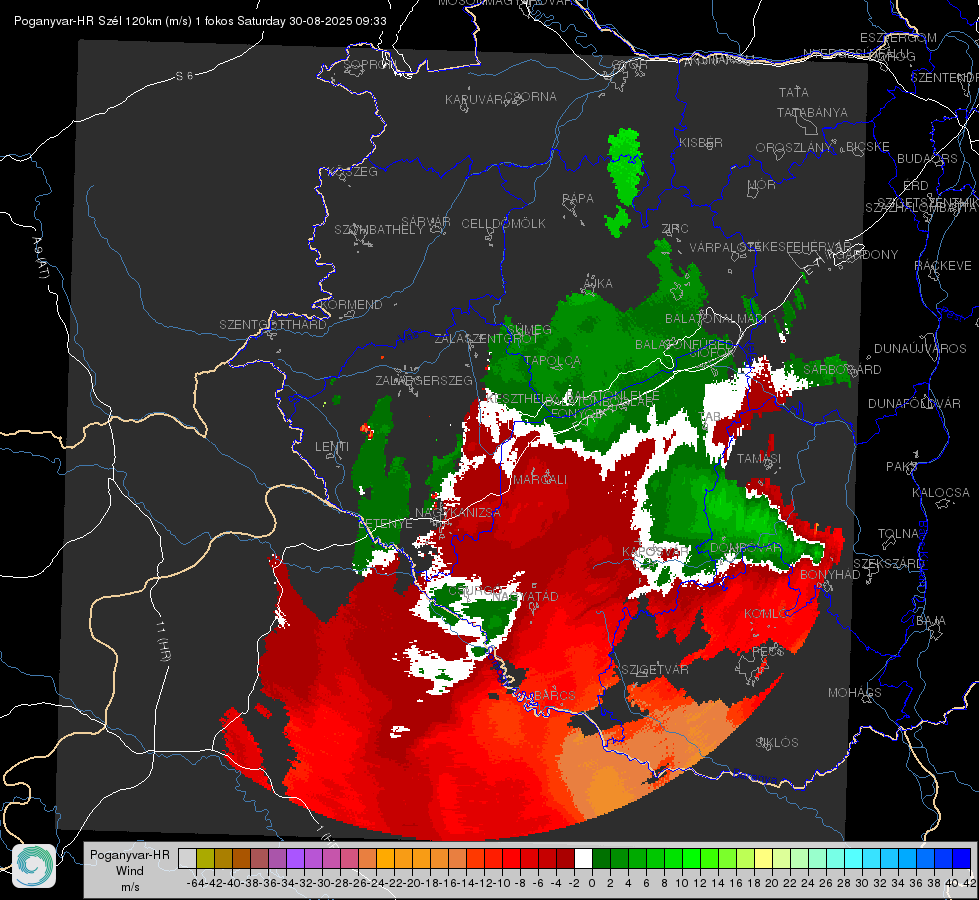
Task: Click the TATABANYA city label
Action: point(812,112)
